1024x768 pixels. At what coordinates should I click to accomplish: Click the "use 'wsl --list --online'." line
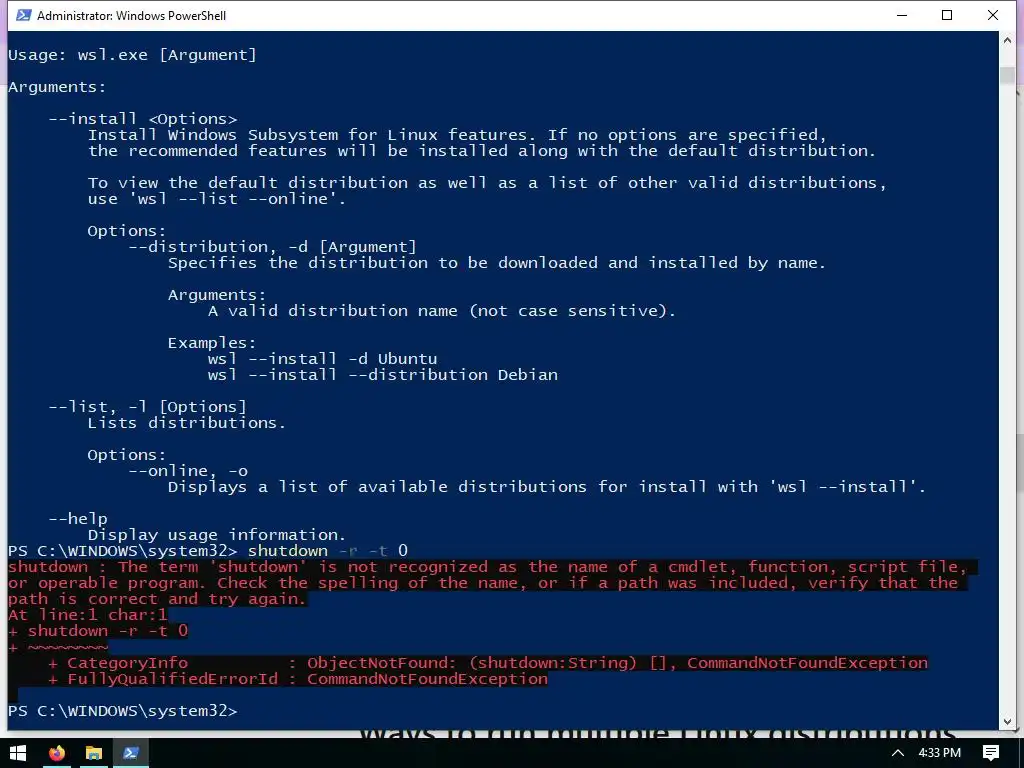click(x=217, y=199)
